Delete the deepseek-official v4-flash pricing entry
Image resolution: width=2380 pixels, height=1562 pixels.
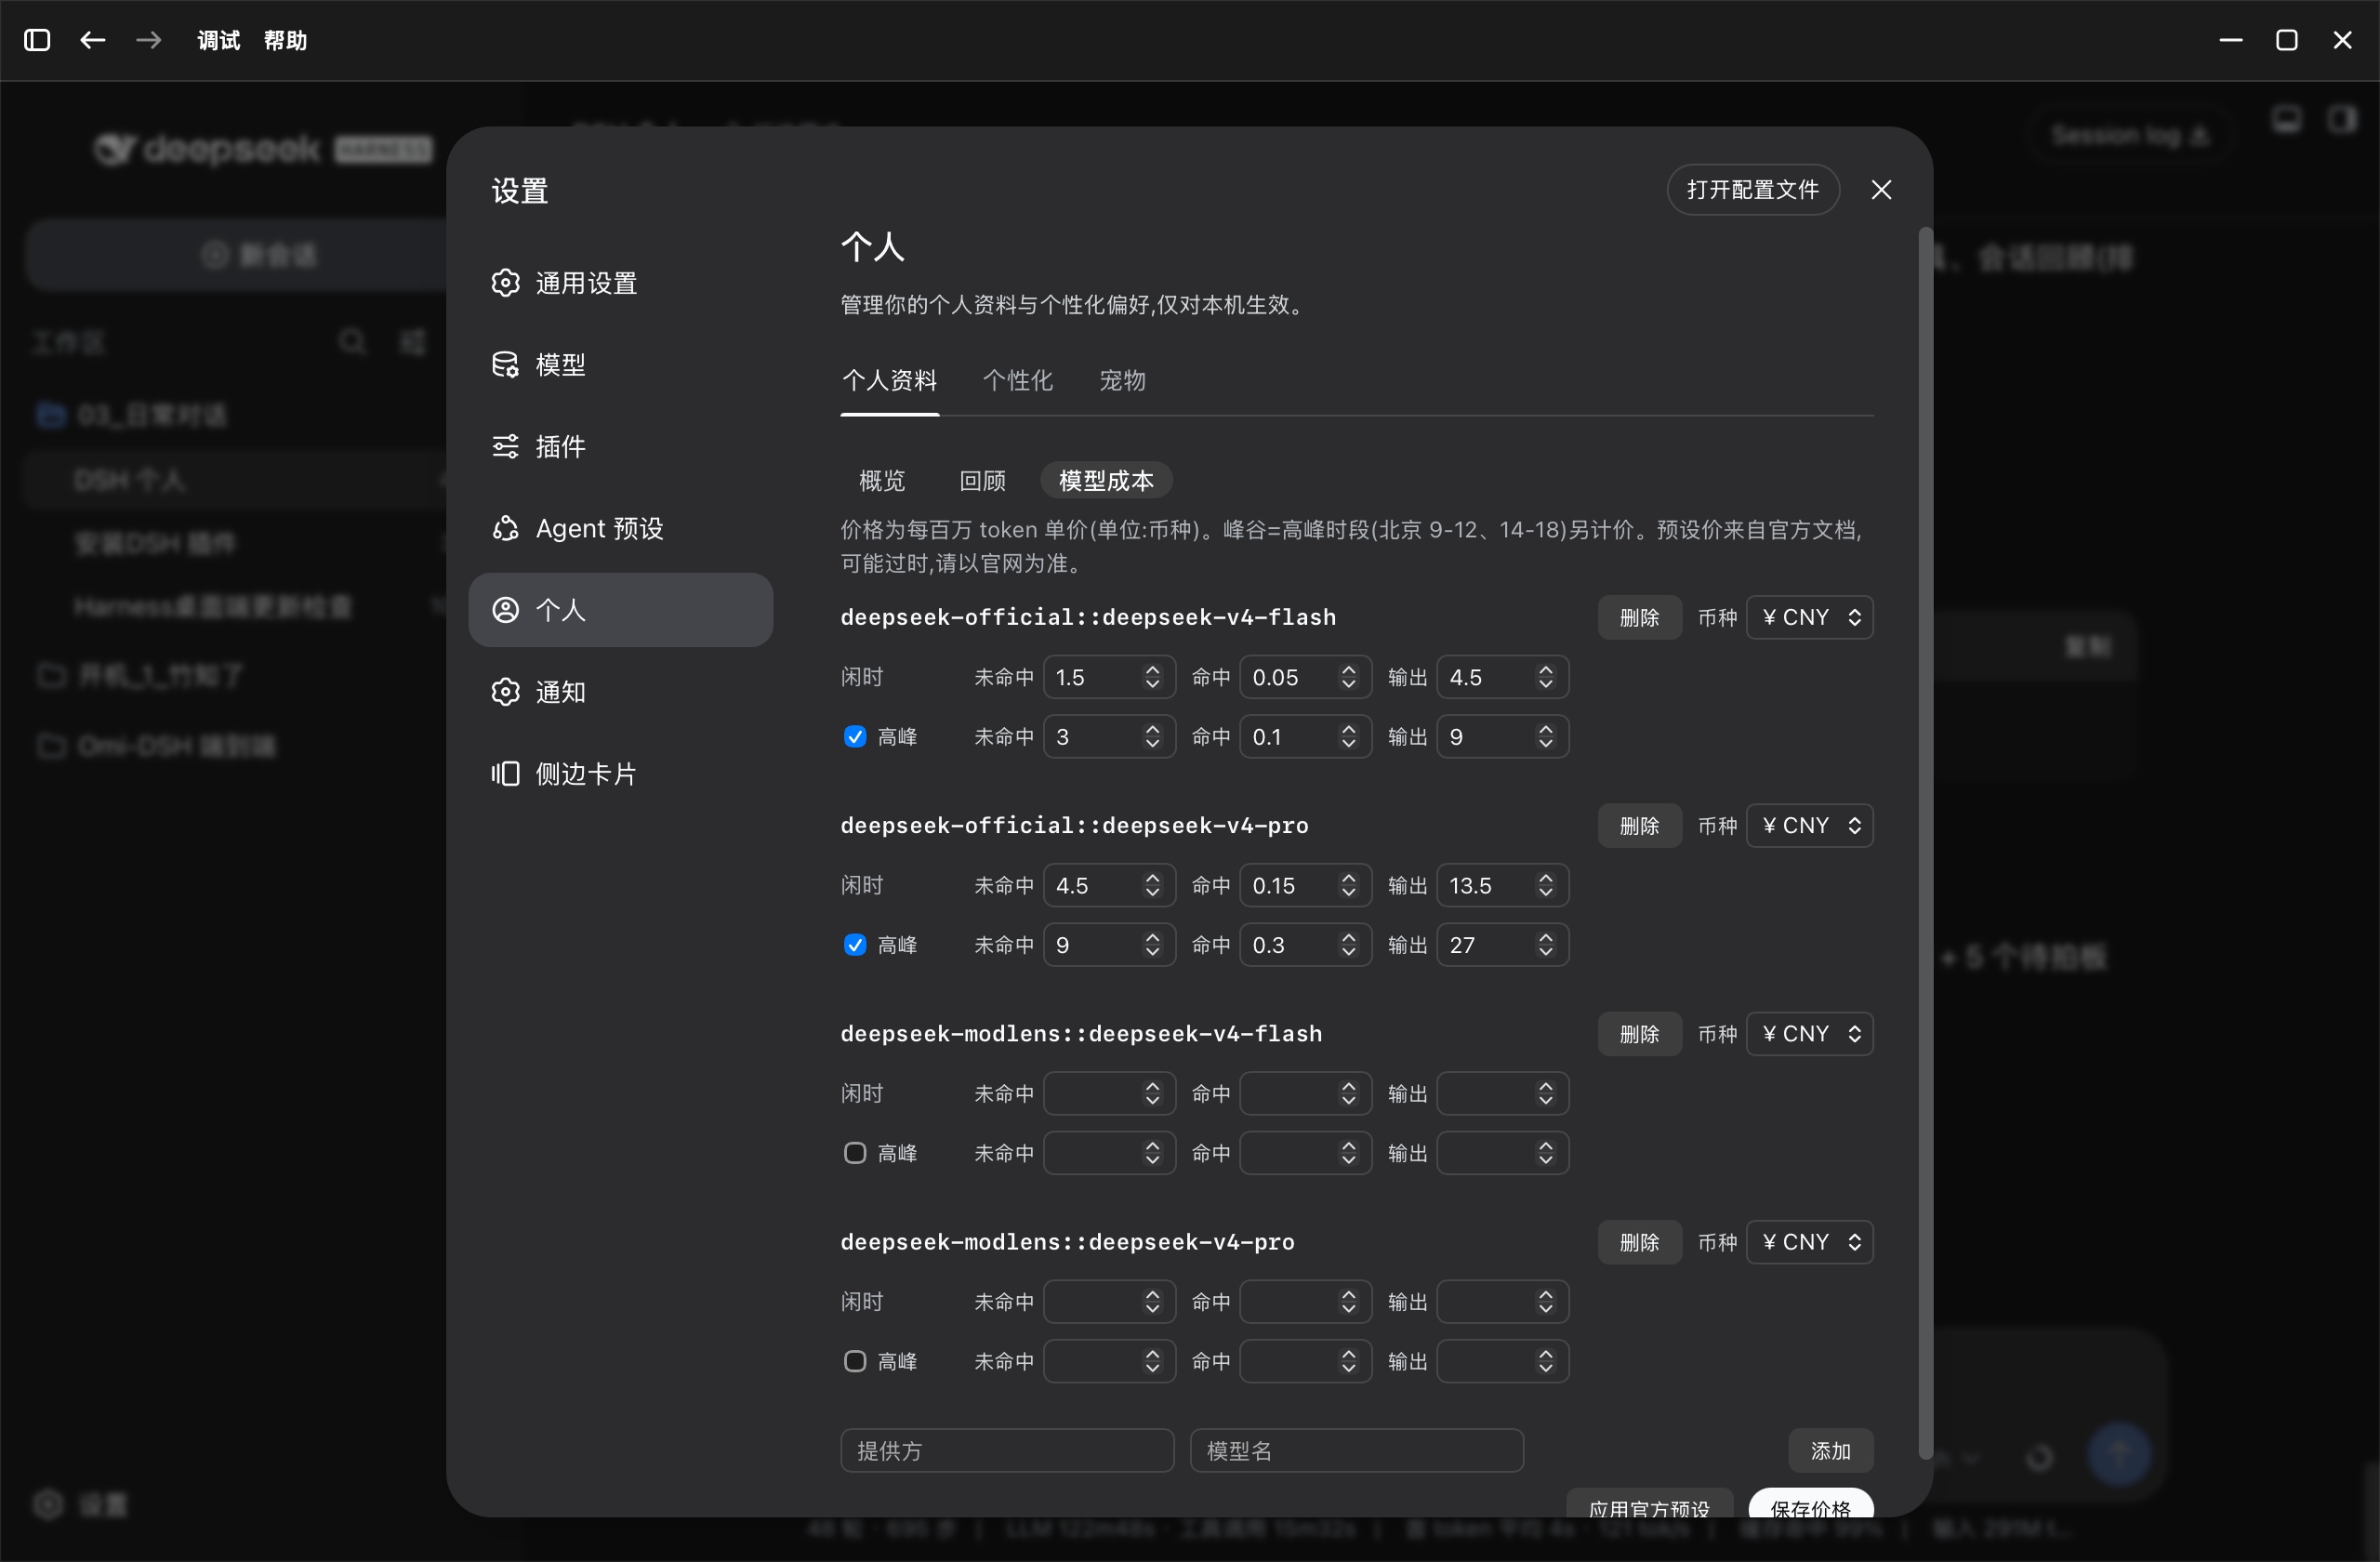coord(1639,618)
